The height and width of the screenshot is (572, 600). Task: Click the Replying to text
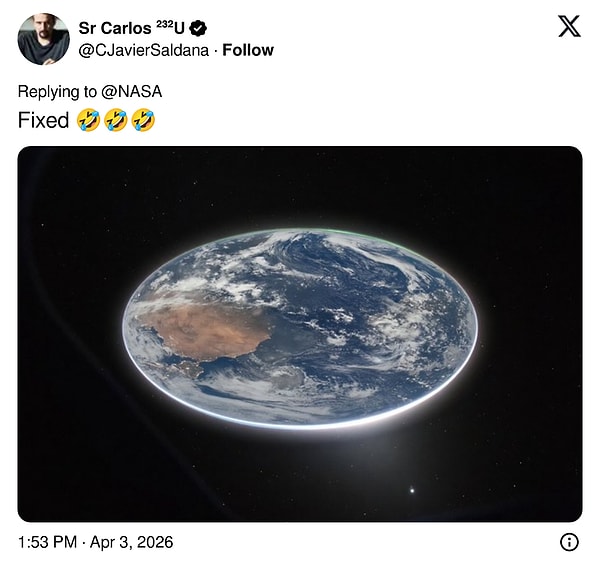[58, 91]
